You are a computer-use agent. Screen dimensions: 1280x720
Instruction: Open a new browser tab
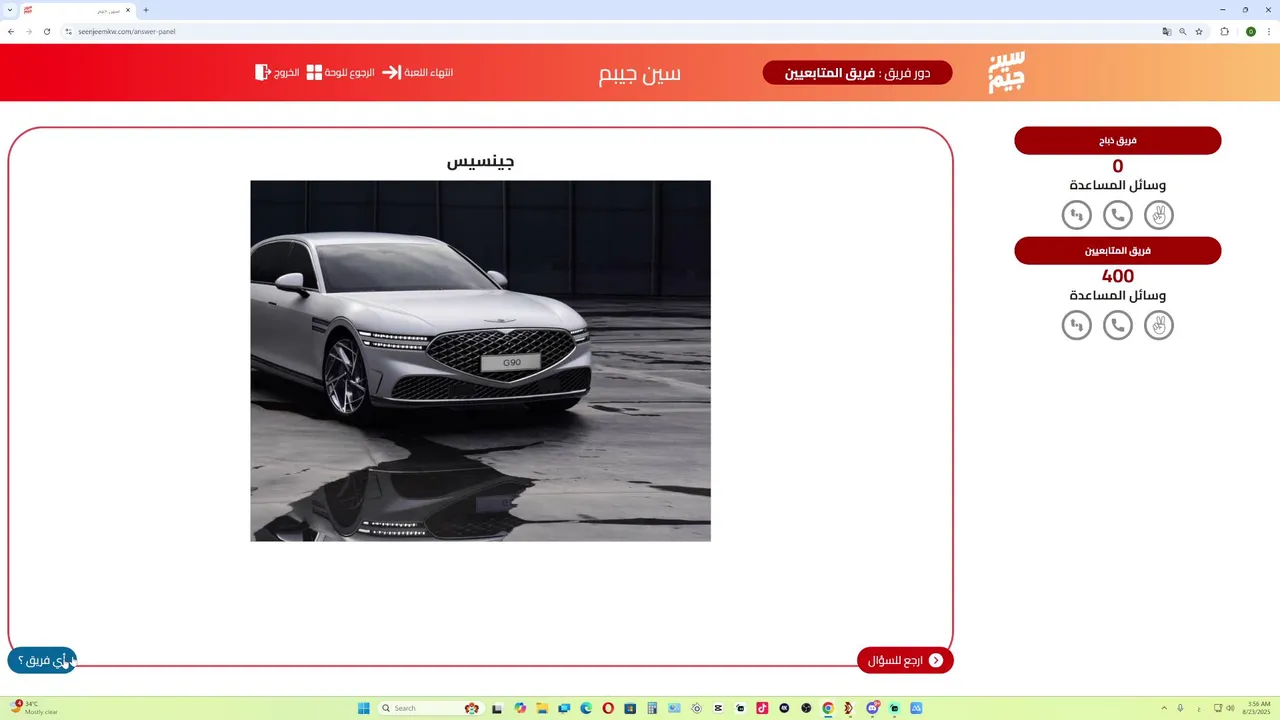(146, 10)
